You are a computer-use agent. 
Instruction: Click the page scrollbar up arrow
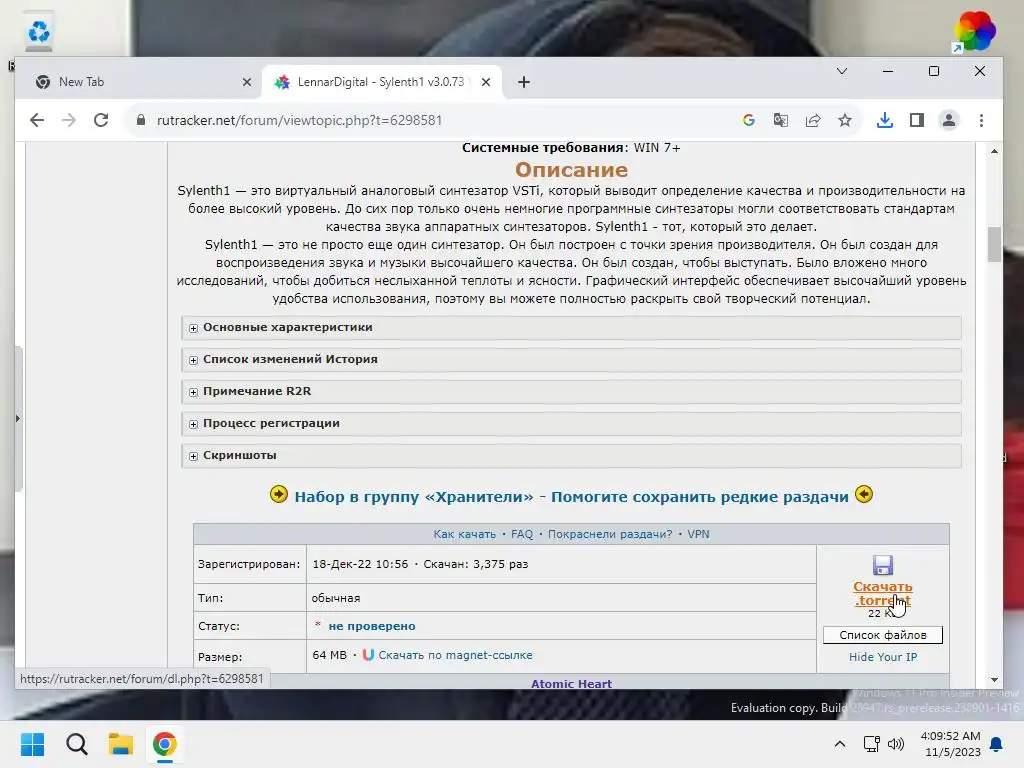(994, 152)
